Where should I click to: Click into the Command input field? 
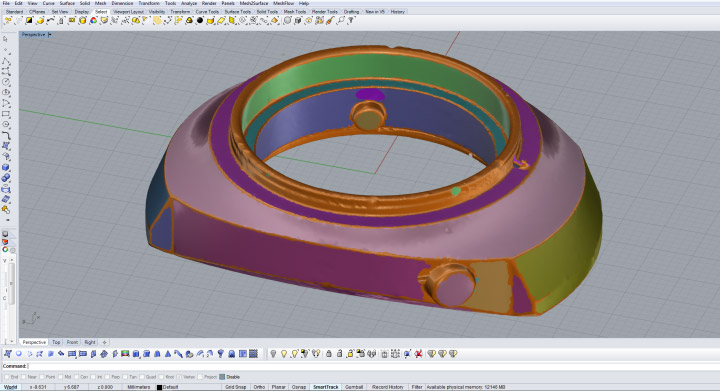click(x=372, y=366)
